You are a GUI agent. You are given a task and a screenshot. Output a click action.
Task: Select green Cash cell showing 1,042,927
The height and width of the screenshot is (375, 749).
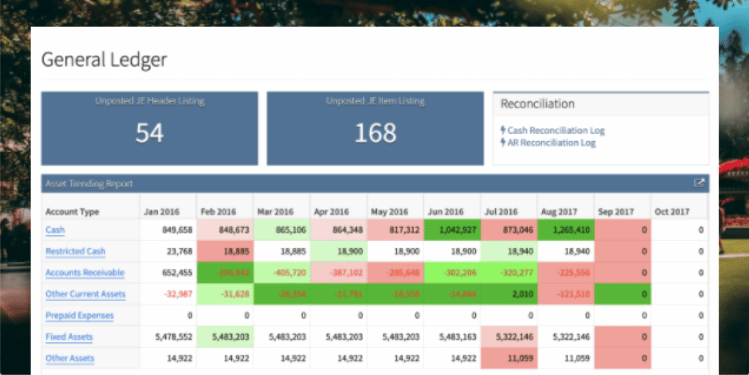click(x=452, y=230)
